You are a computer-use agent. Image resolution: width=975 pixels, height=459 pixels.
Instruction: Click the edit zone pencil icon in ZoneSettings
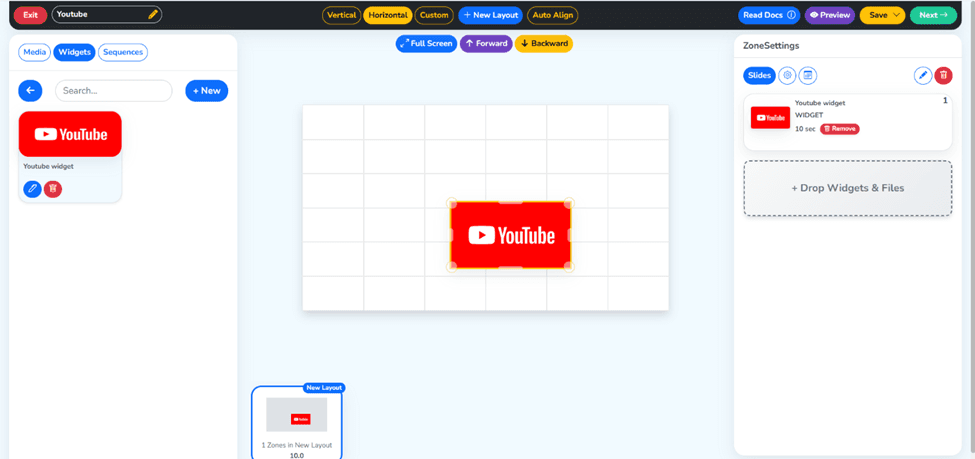[923, 76]
